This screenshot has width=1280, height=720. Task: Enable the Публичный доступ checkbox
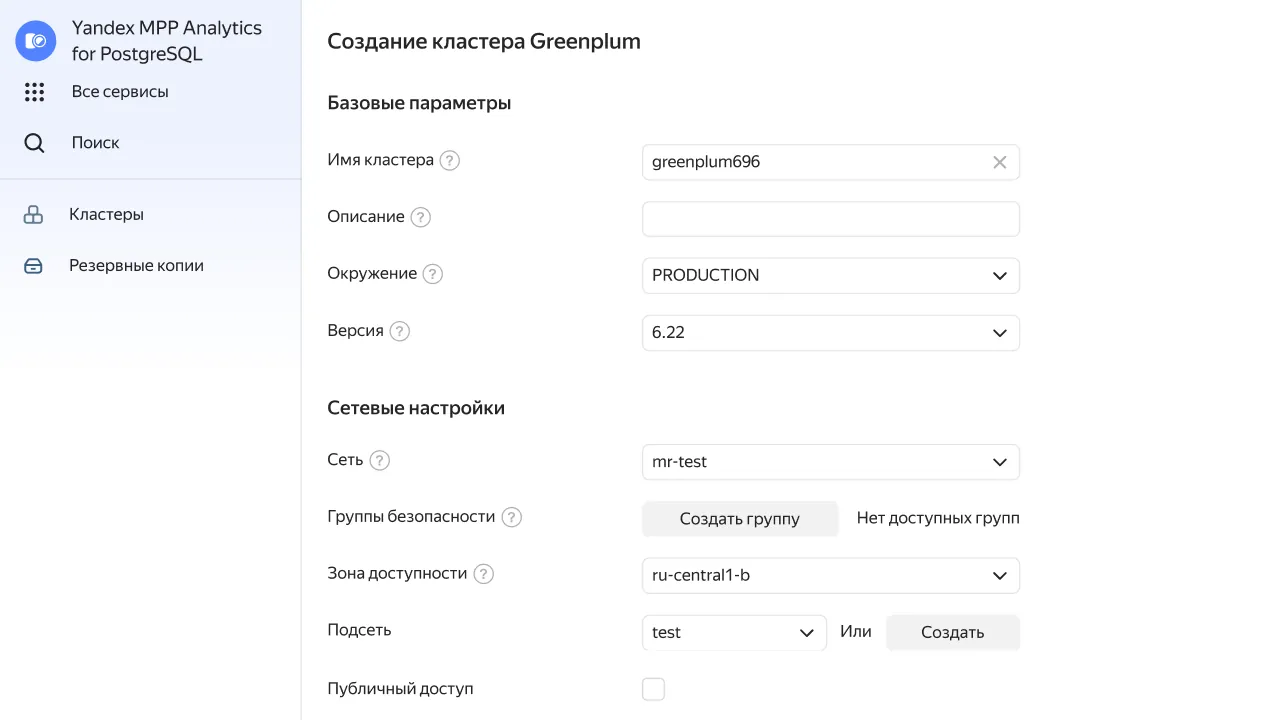(x=653, y=689)
